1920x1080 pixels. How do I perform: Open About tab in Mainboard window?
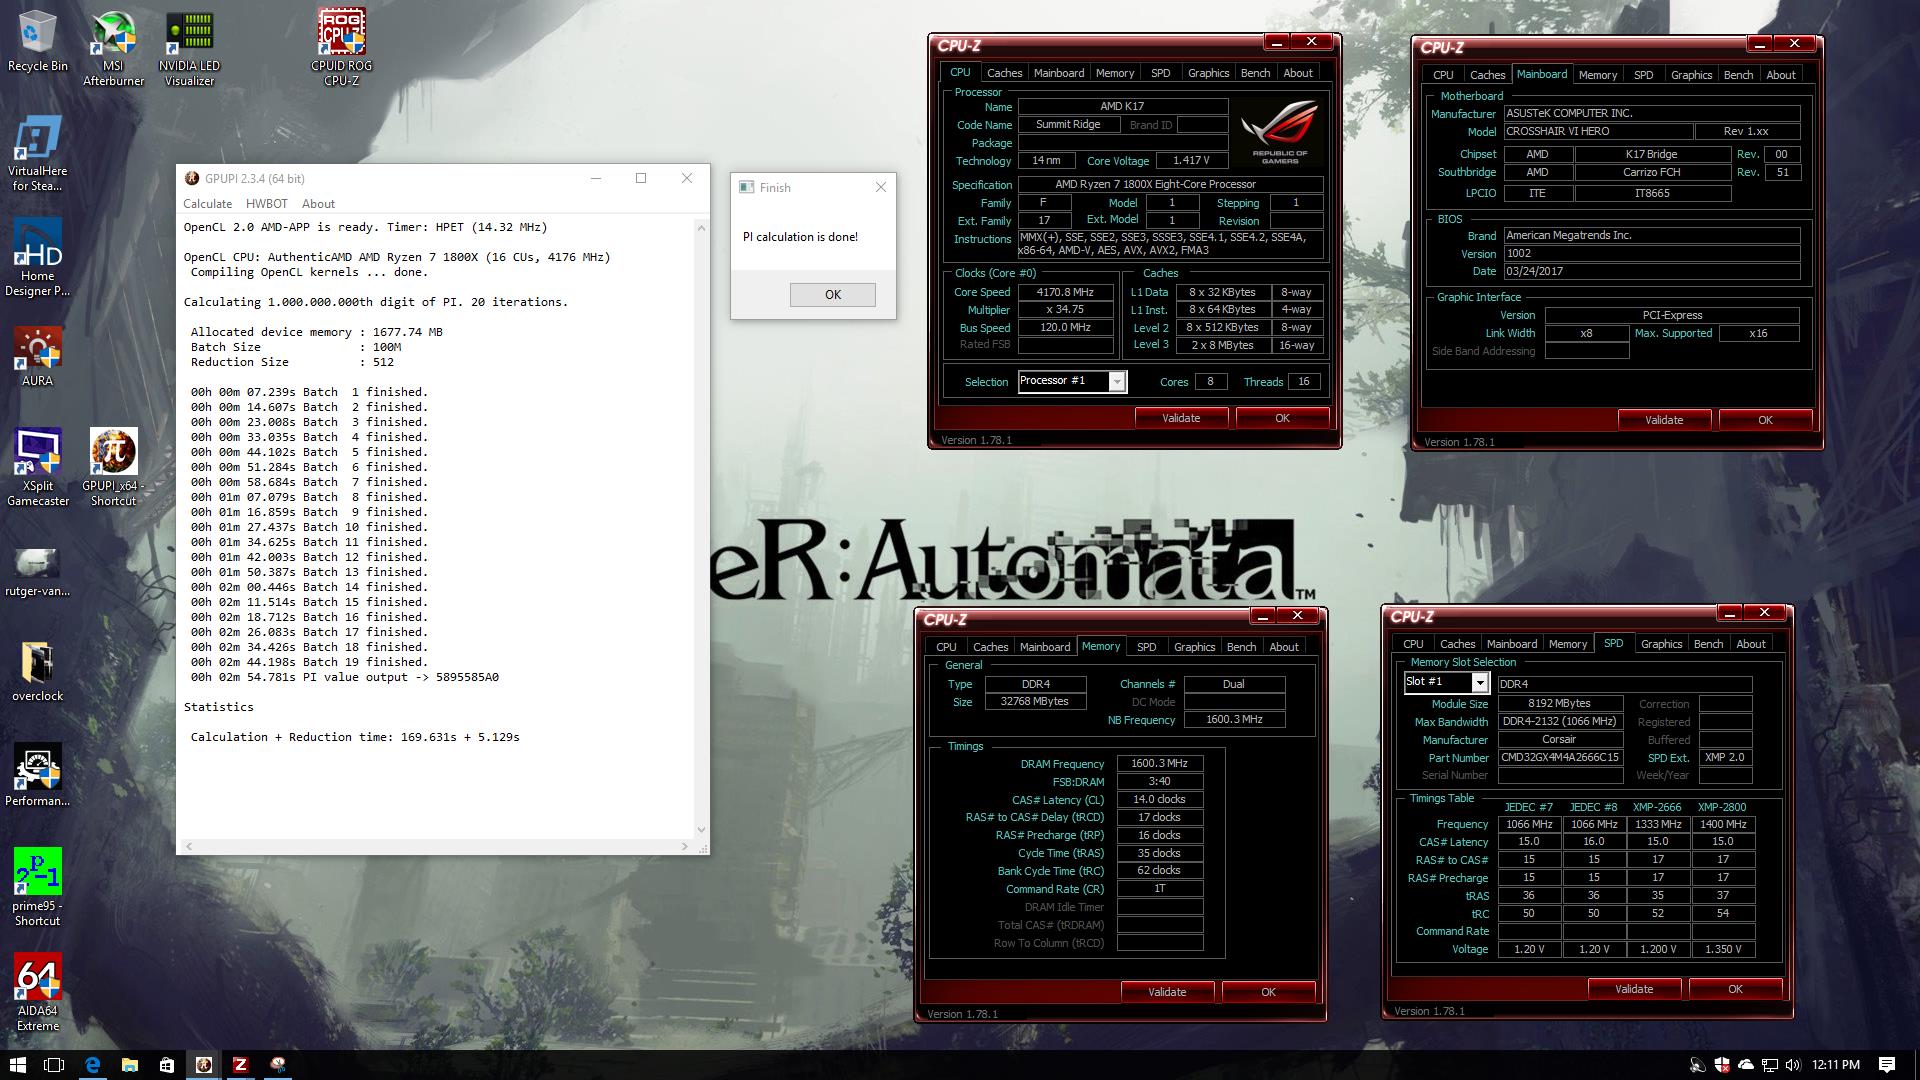[1780, 75]
